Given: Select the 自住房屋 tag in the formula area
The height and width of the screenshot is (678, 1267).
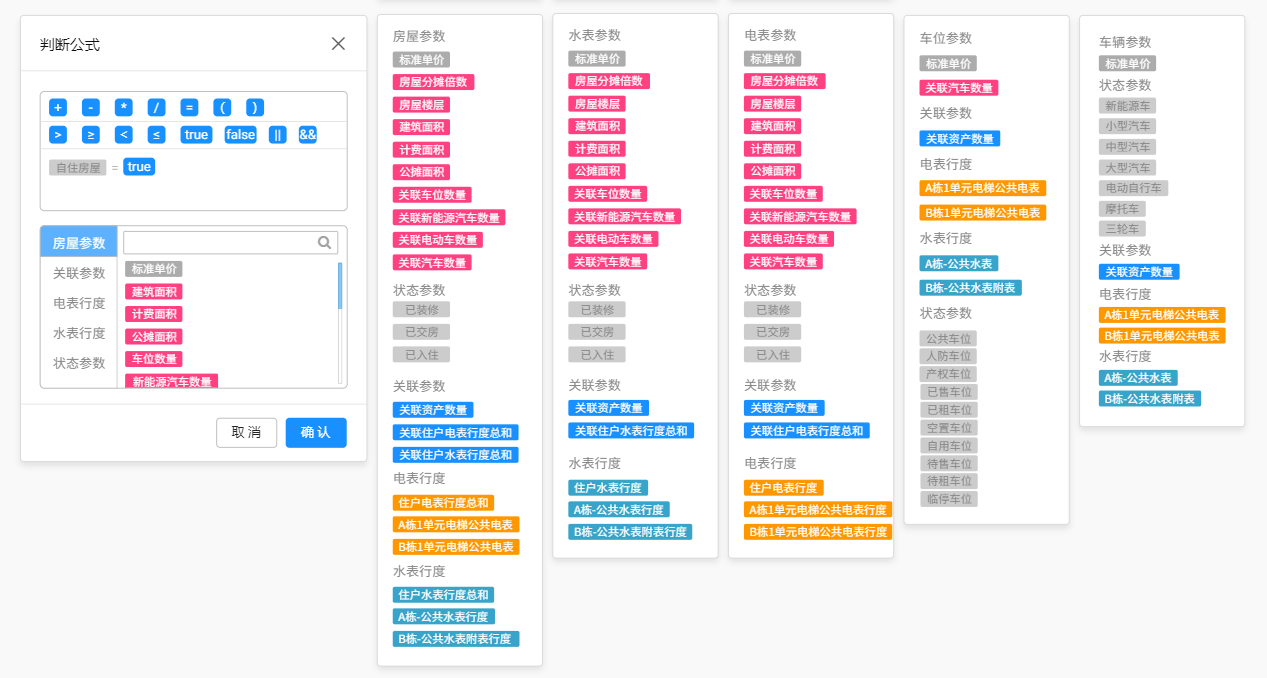Looking at the screenshot, I should point(78,168).
